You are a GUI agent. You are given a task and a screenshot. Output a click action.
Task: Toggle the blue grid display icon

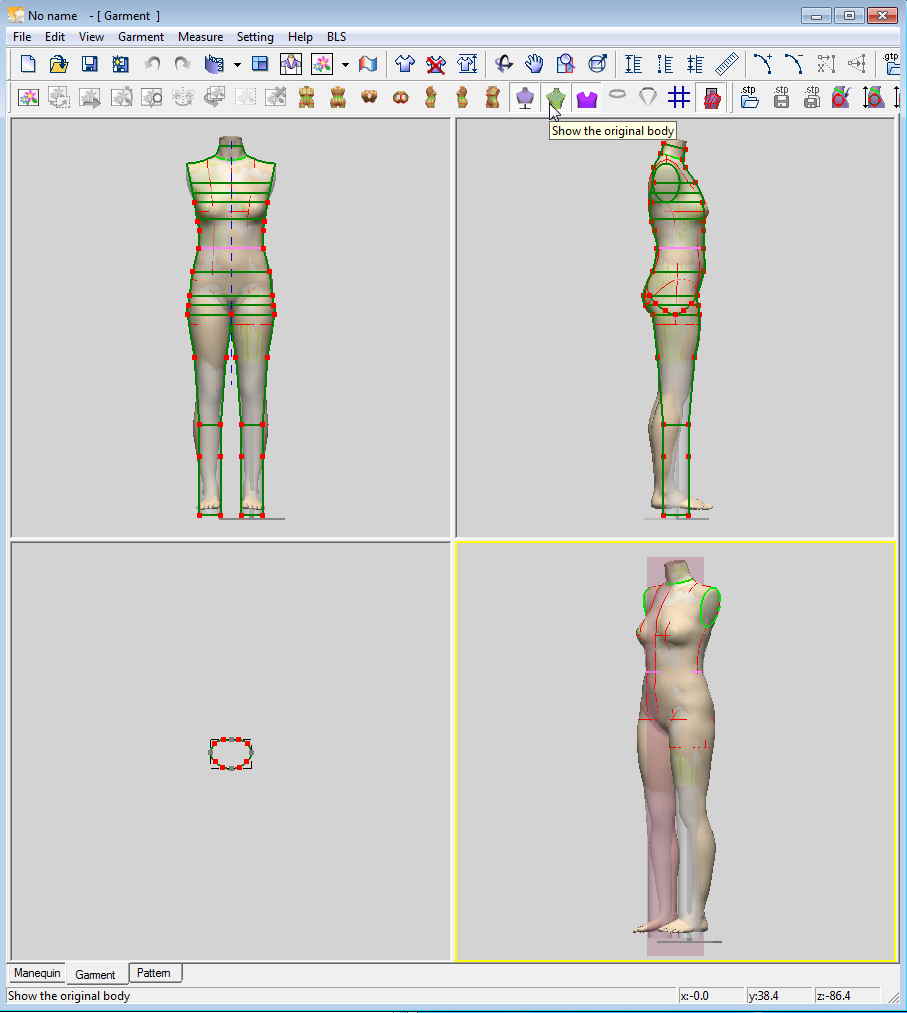[678, 98]
